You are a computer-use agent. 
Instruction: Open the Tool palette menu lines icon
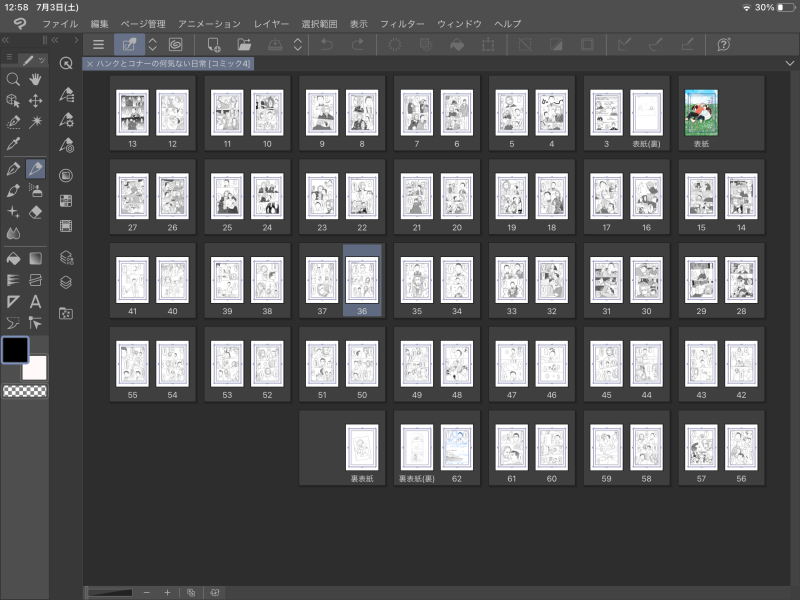9,57
